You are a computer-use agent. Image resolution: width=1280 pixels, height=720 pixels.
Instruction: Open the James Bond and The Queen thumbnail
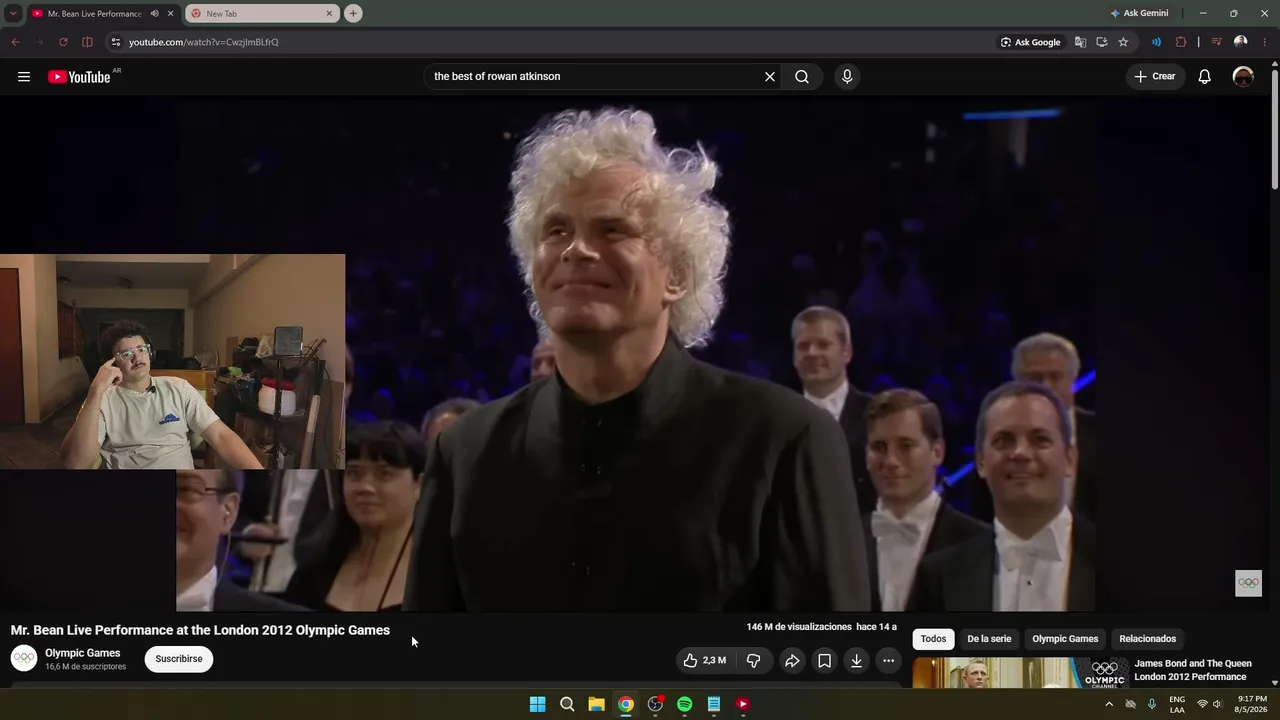pos(1020,672)
